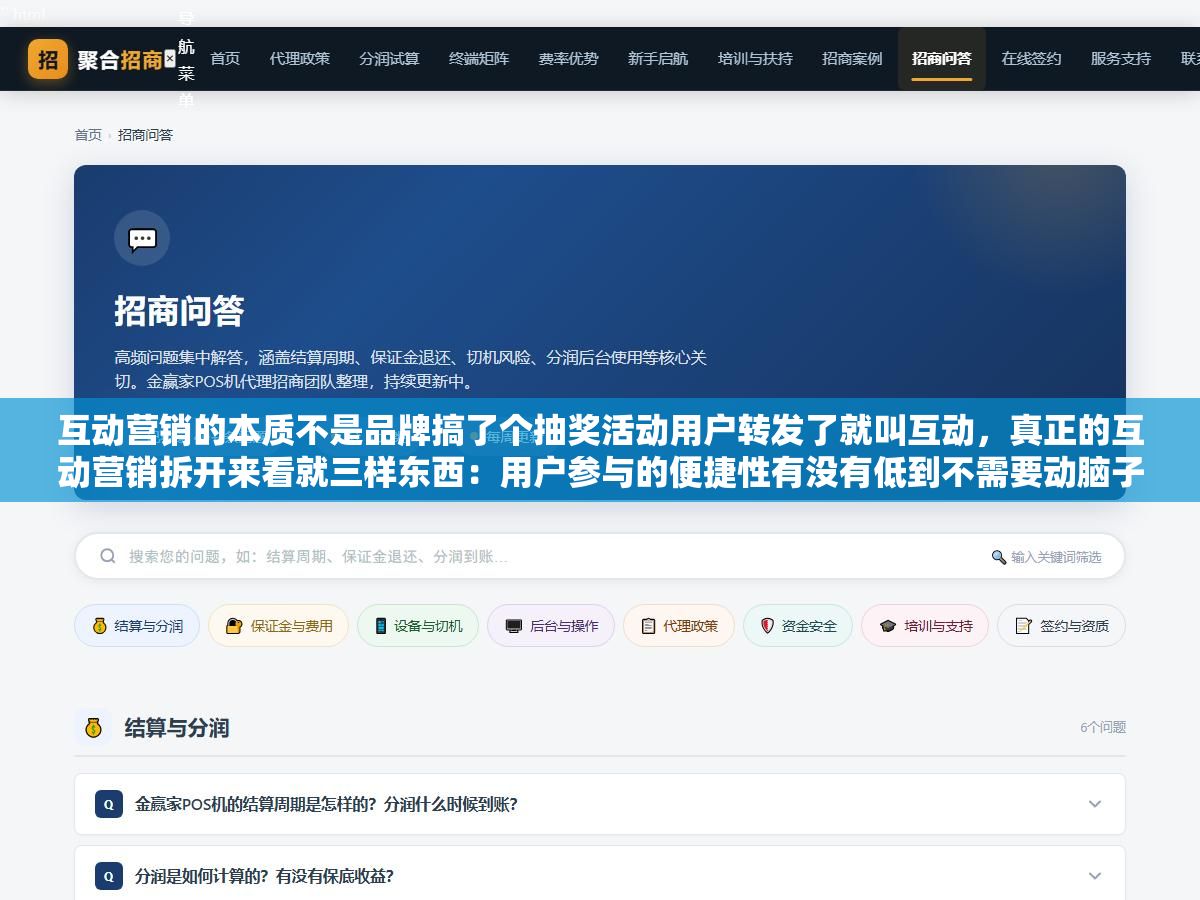Click chevron arrow of 结算周期 question row
This screenshot has height=900, width=1200.
tap(1095, 804)
